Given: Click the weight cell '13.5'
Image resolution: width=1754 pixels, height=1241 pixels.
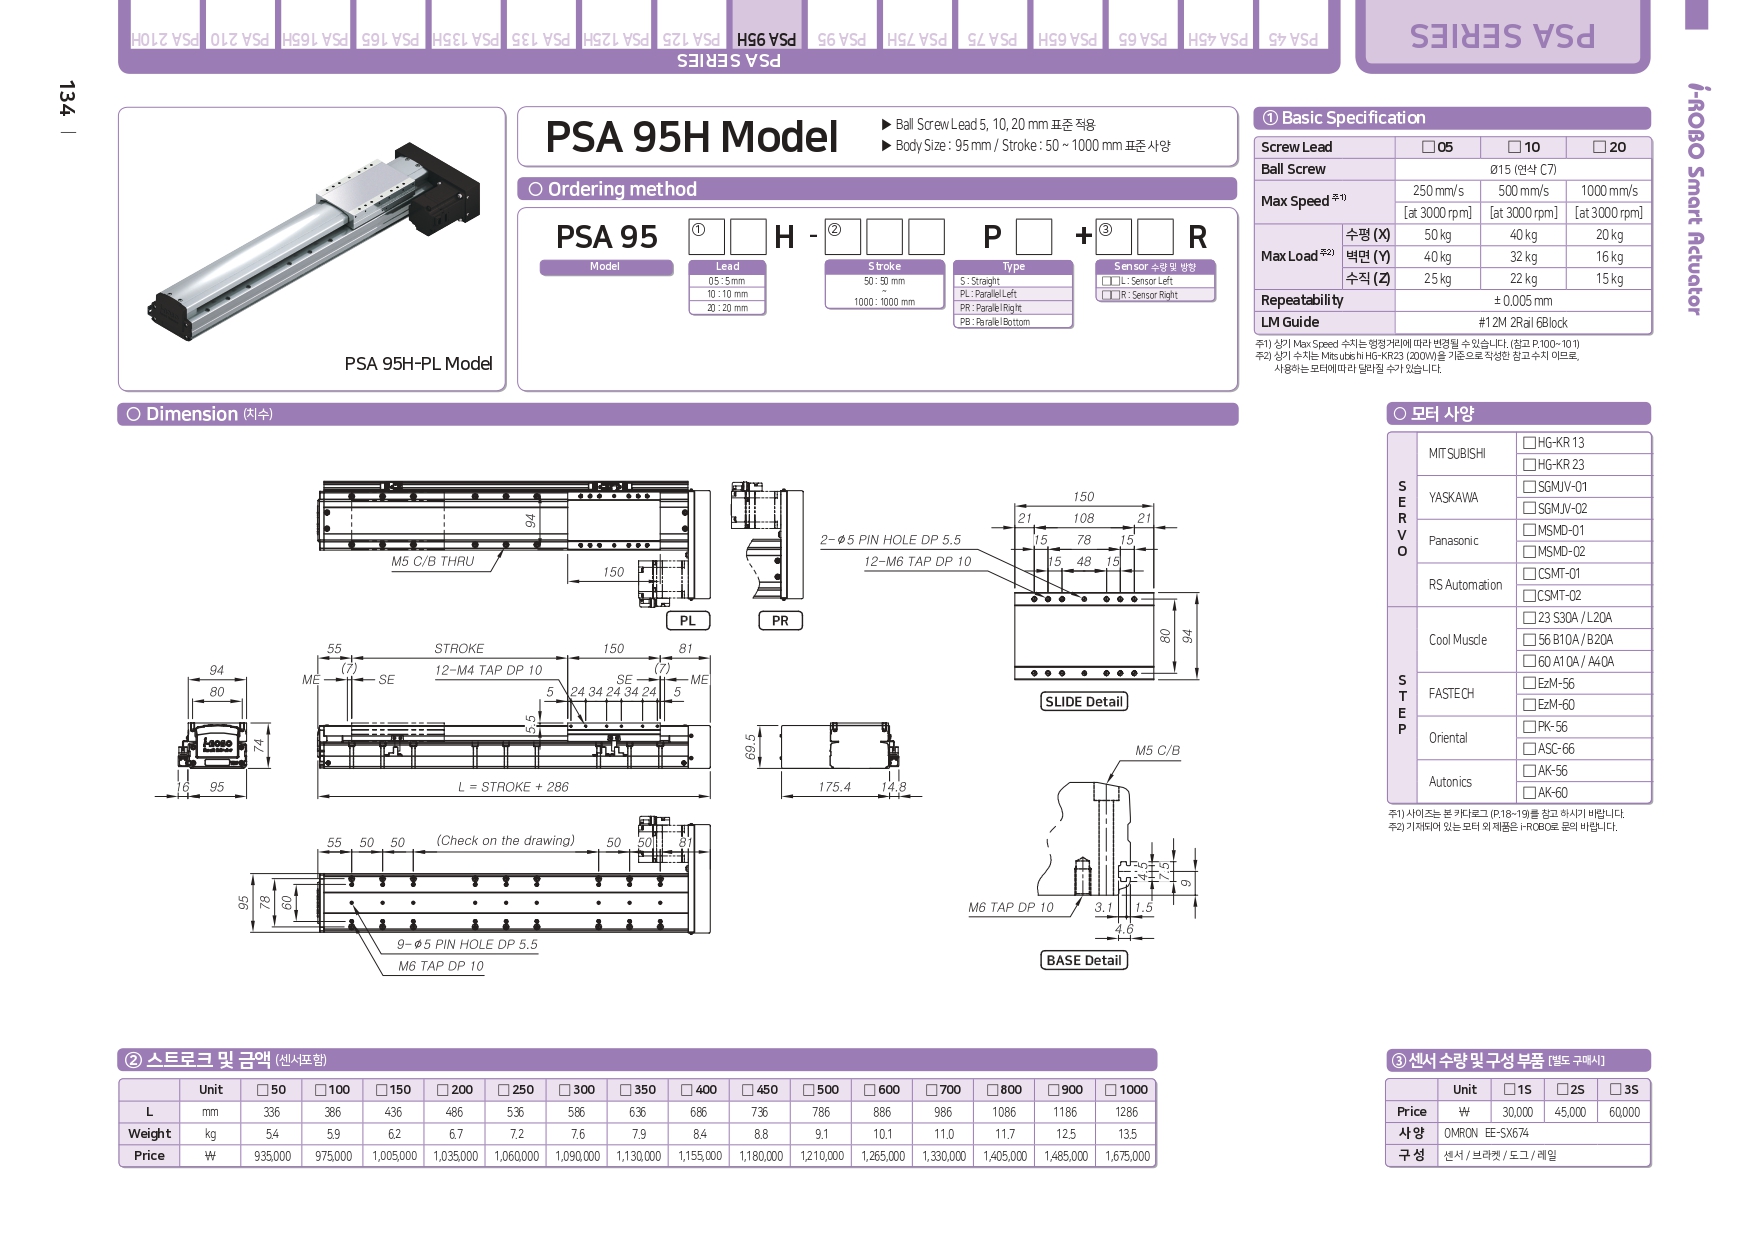Looking at the screenshot, I should [1127, 1134].
